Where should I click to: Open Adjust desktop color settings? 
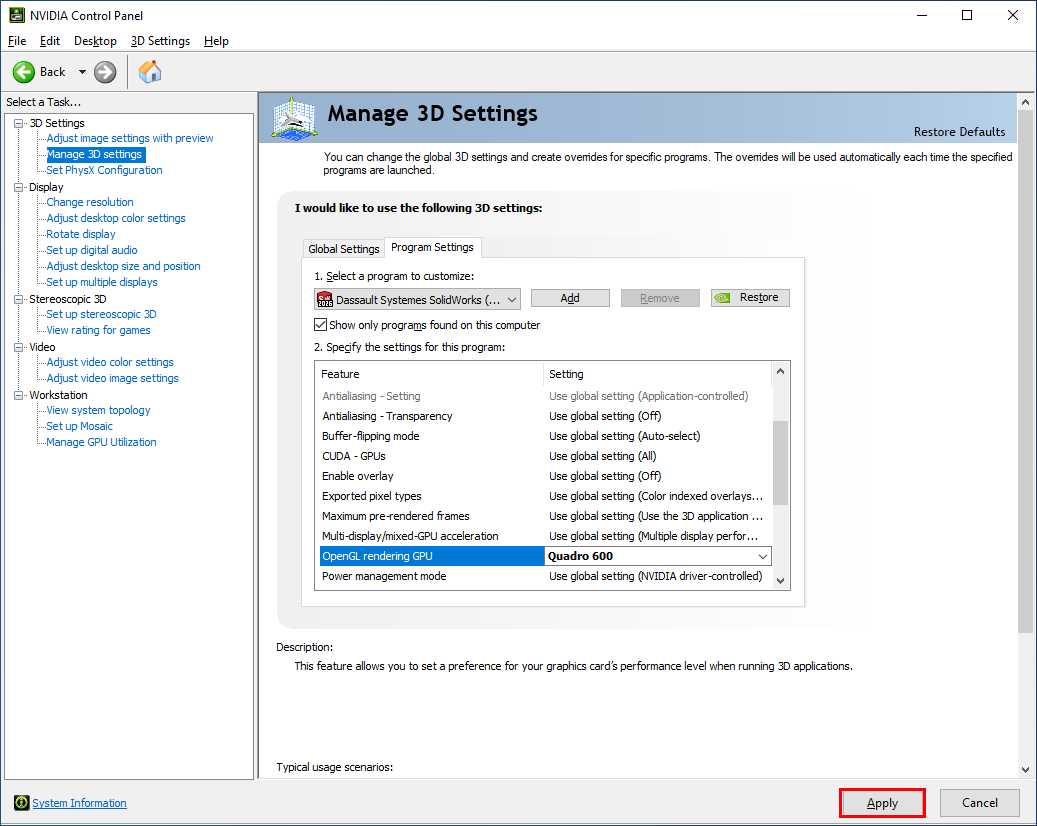116,218
